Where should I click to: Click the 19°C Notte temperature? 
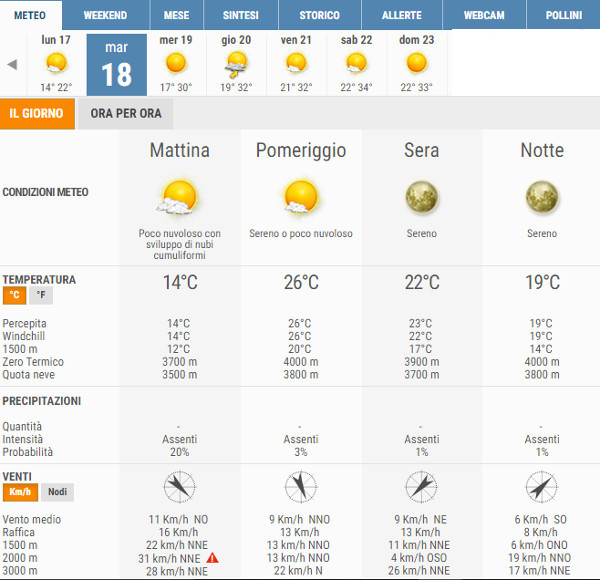coord(543,282)
